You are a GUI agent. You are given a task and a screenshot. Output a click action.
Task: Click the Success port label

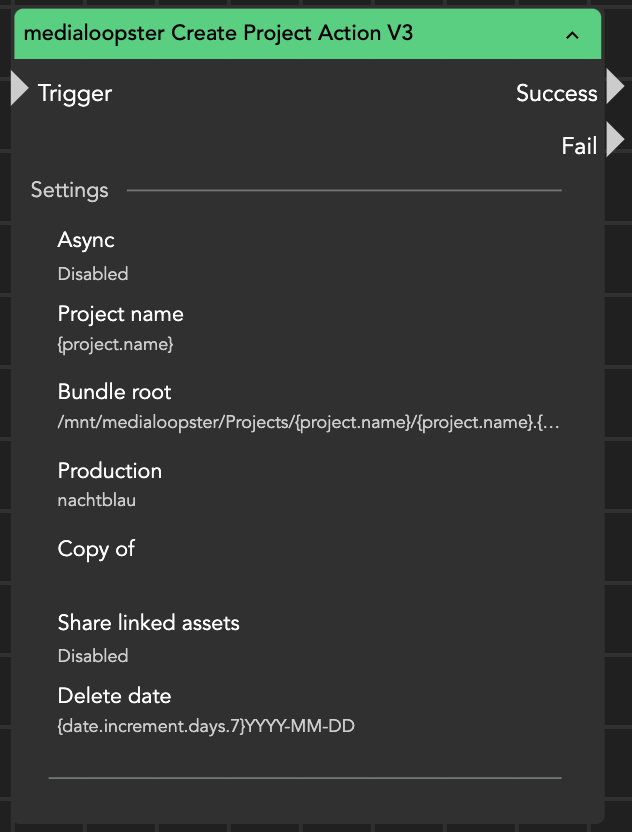pyautogui.click(x=556, y=94)
